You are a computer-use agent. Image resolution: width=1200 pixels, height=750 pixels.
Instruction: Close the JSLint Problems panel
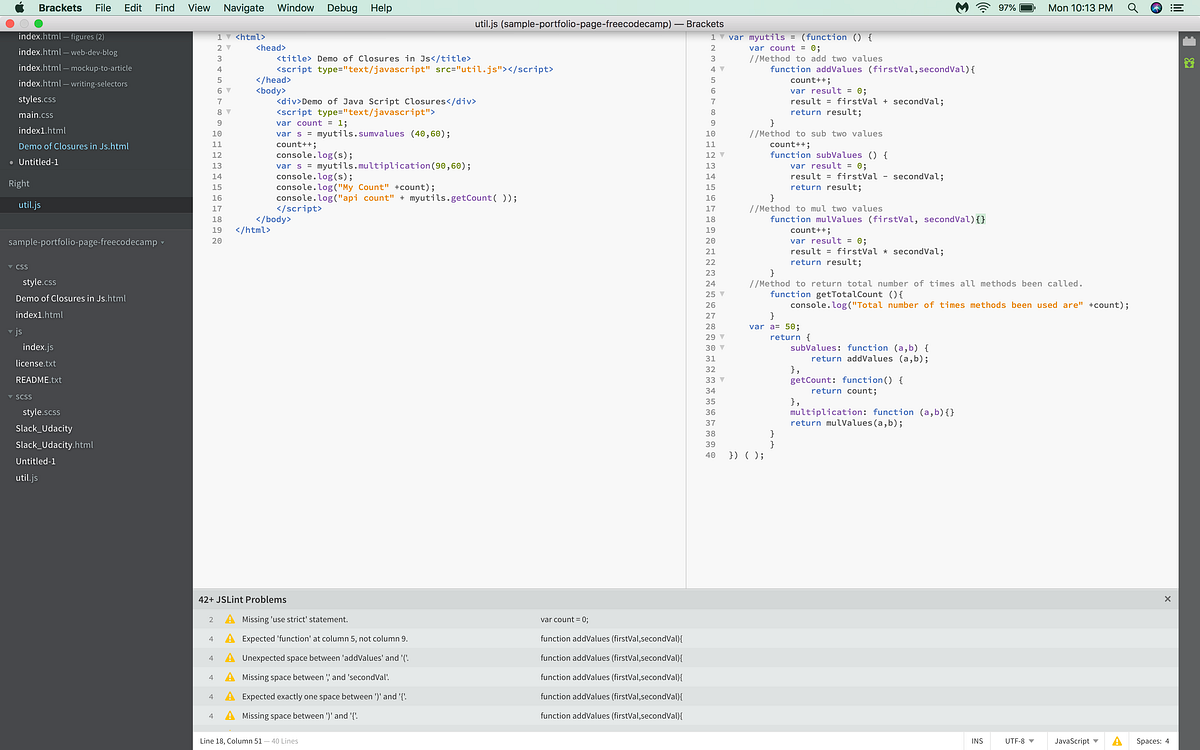(1167, 599)
